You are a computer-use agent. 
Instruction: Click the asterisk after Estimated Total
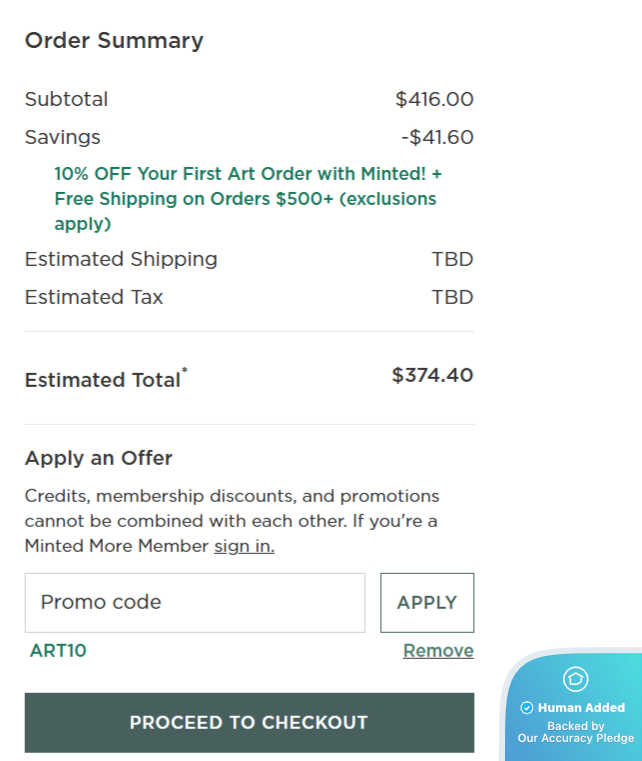pyautogui.click(x=185, y=372)
